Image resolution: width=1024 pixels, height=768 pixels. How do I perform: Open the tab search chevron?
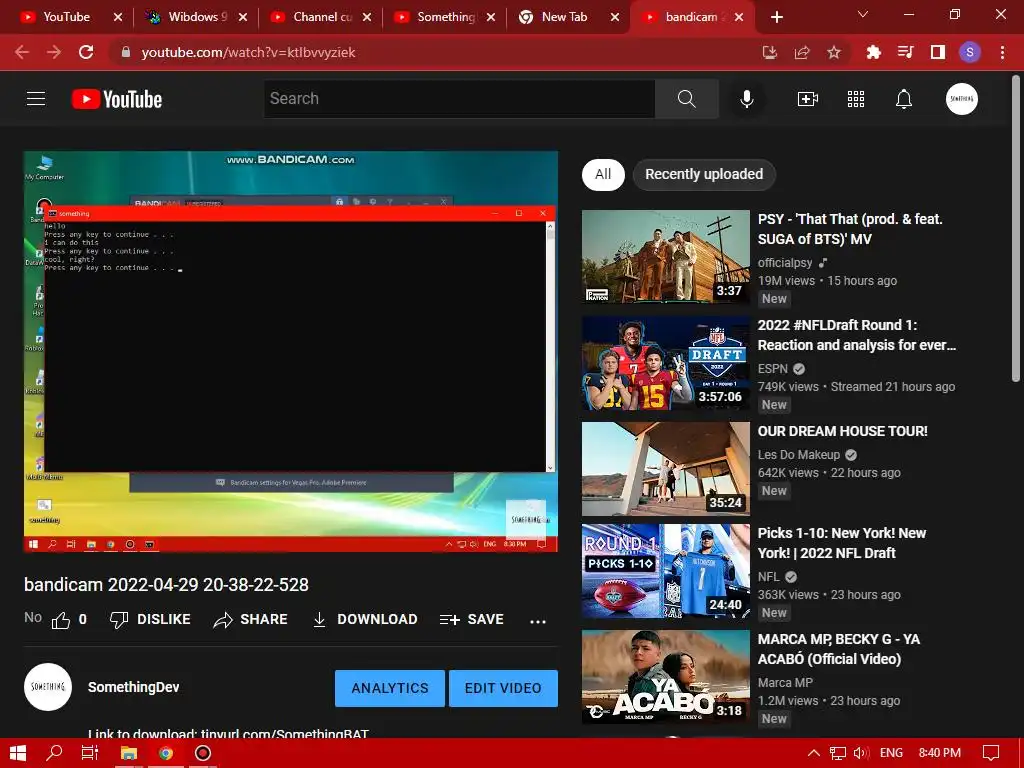coord(863,14)
